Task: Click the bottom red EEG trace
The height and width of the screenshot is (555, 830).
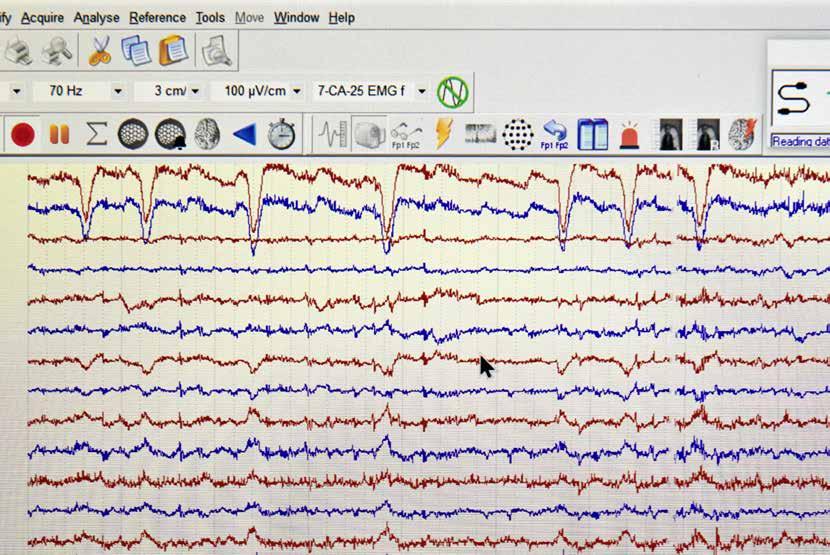Action: [429, 541]
